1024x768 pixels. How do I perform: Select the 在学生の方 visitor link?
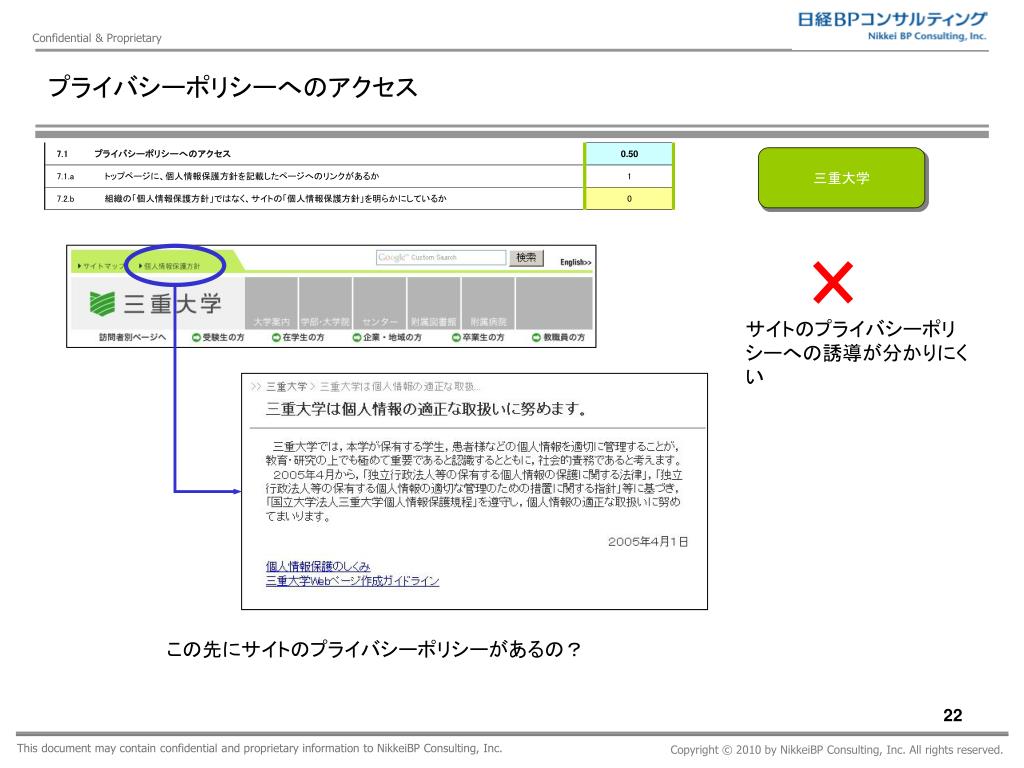(x=304, y=338)
